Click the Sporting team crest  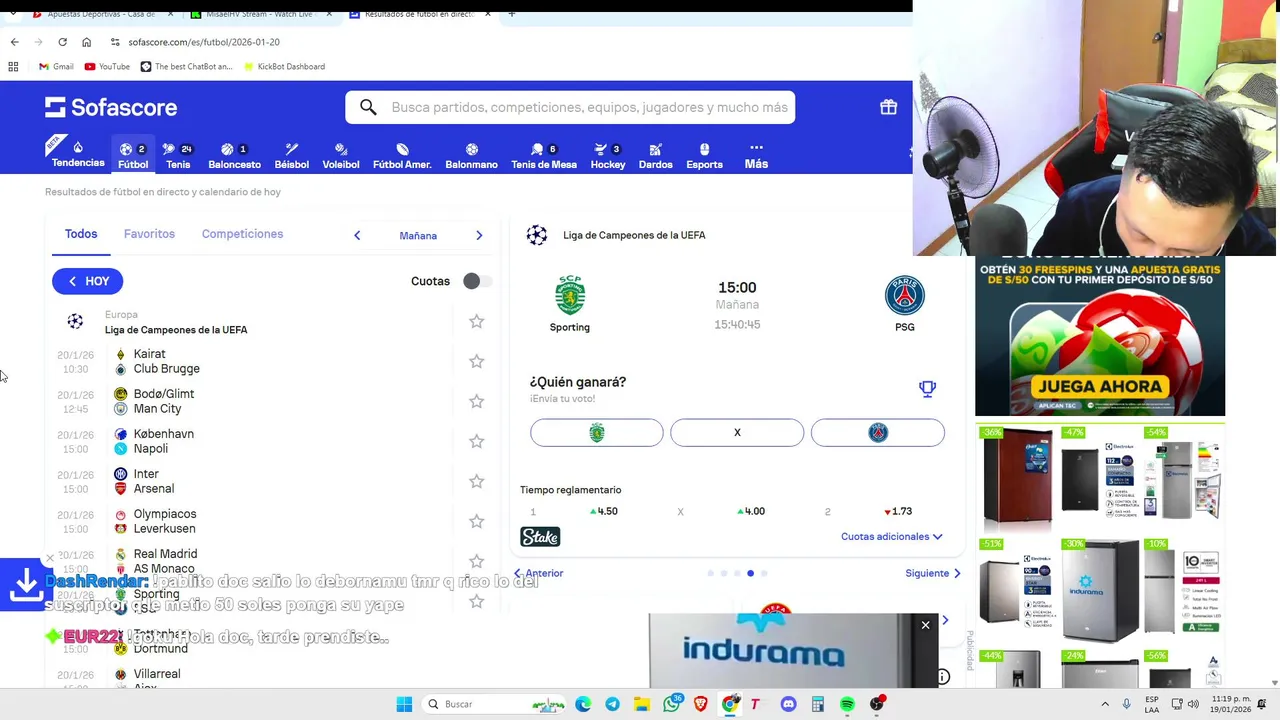click(x=570, y=295)
